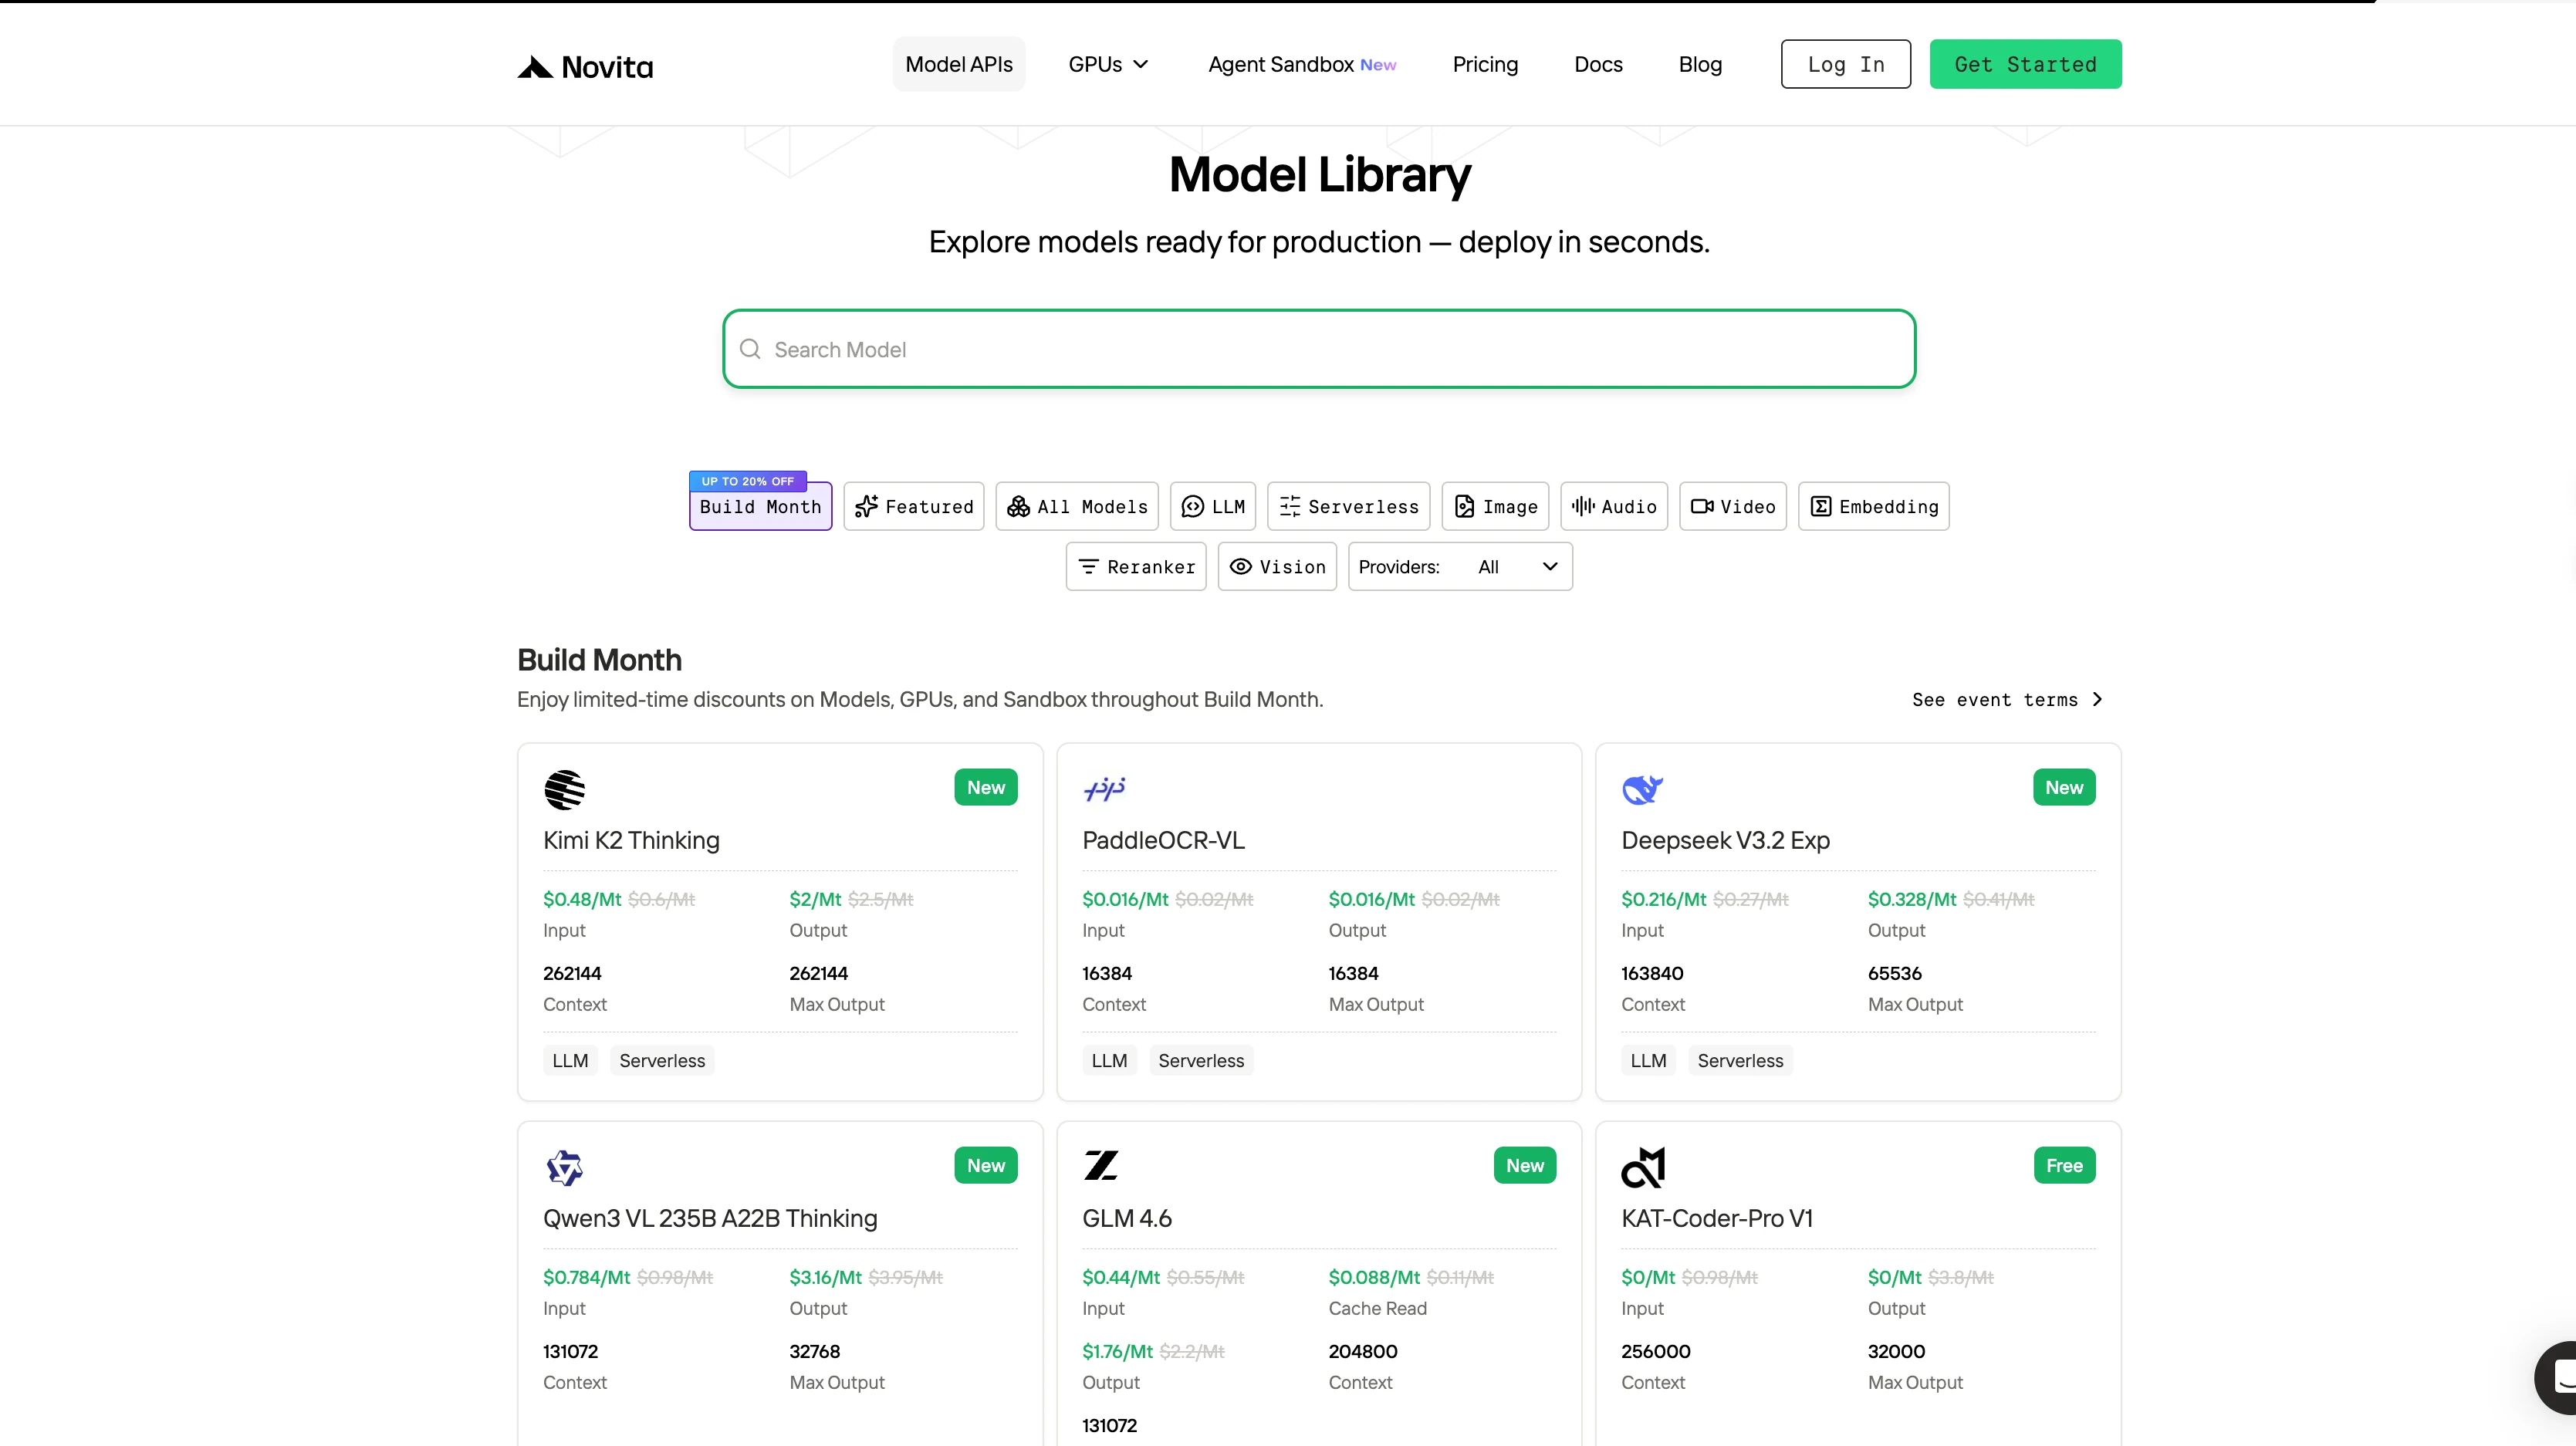The height and width of the screenshot is (1446, 2576).
Task: Filter models by Reranker
Action: [x=1136, y=566]
